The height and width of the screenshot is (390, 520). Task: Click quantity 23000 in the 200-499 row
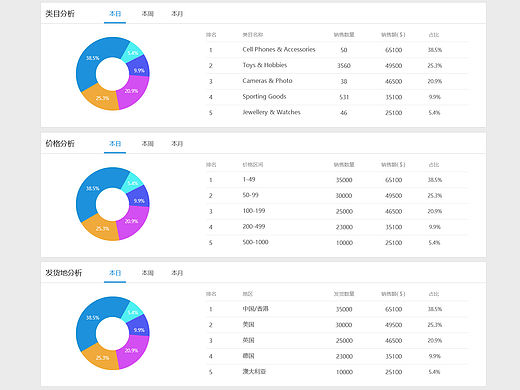(x=344, y=227)
